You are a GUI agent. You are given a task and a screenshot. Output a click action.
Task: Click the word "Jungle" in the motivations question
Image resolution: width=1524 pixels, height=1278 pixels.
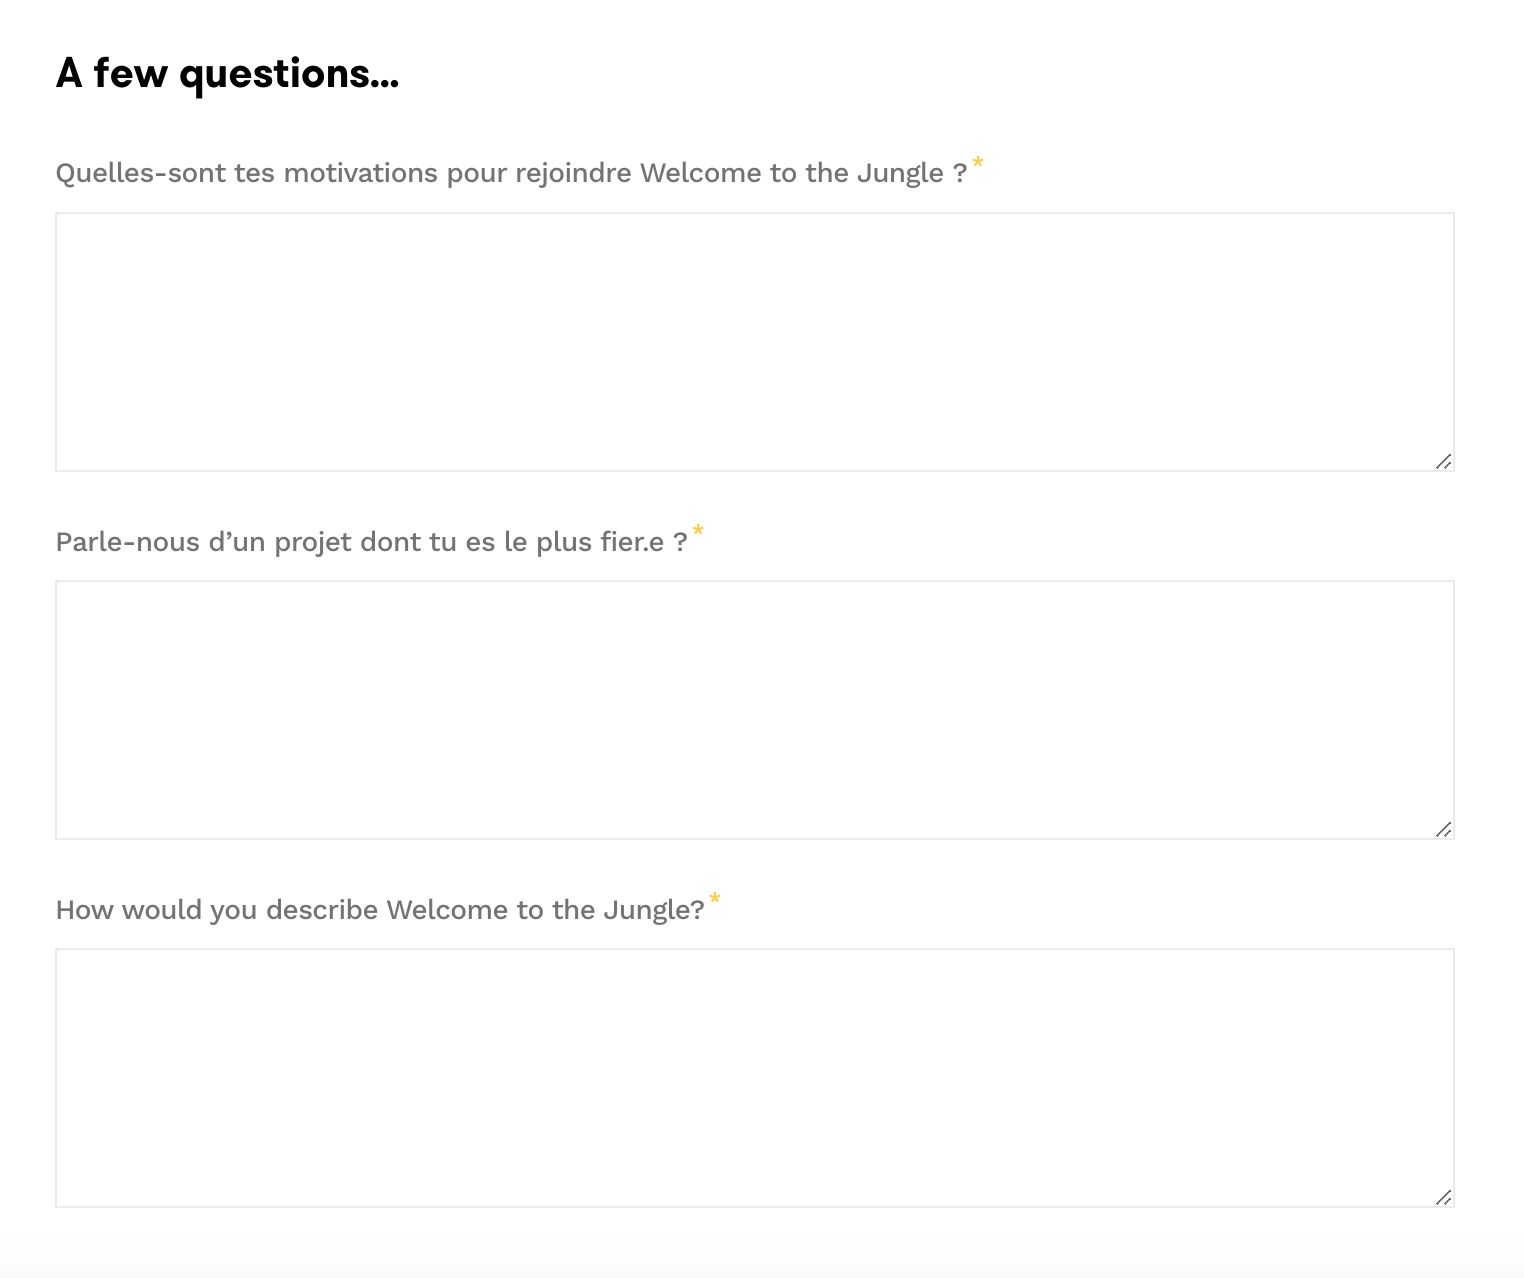pyautogui.click(x=900, y=173)
